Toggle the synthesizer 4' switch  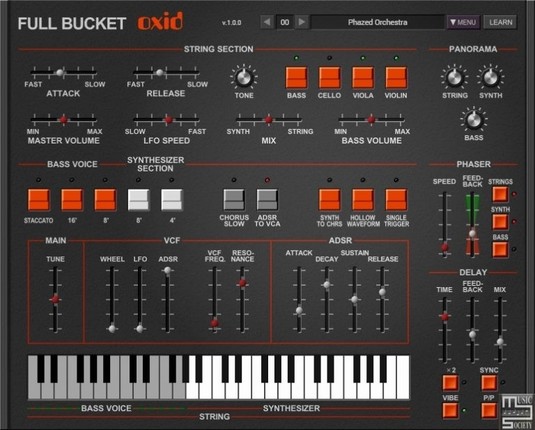click(x=172, y=199)
